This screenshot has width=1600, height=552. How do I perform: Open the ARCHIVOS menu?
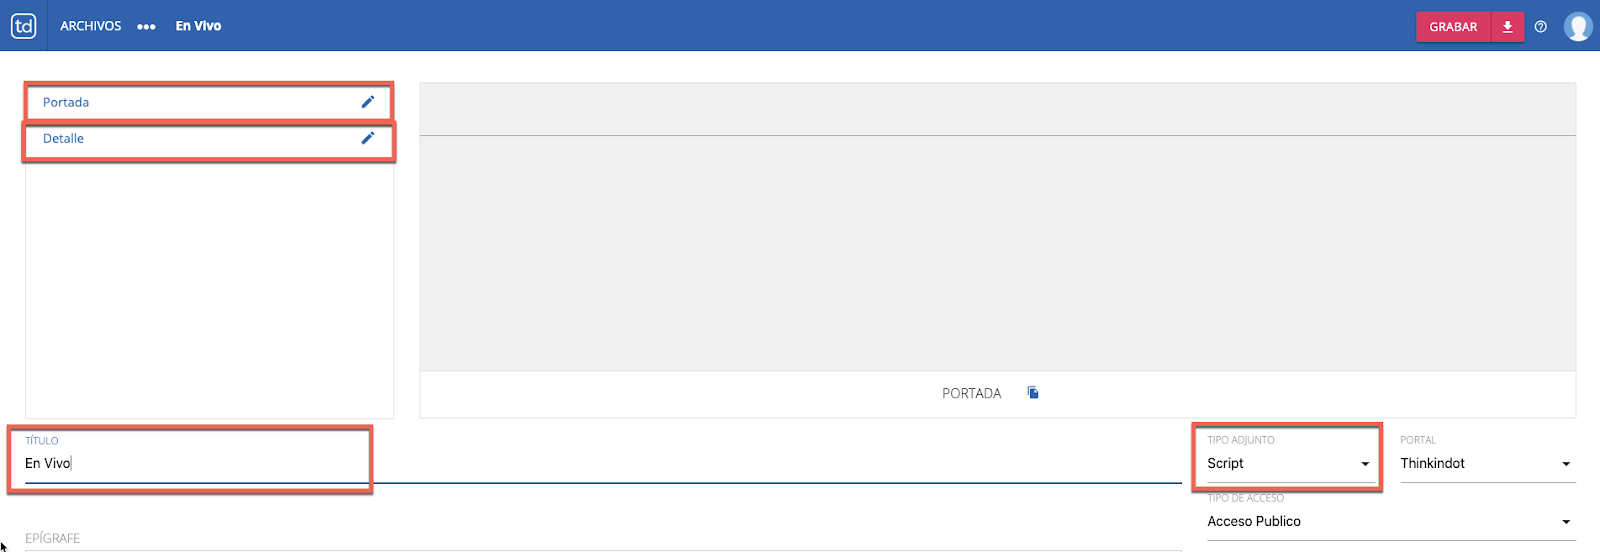90,26
